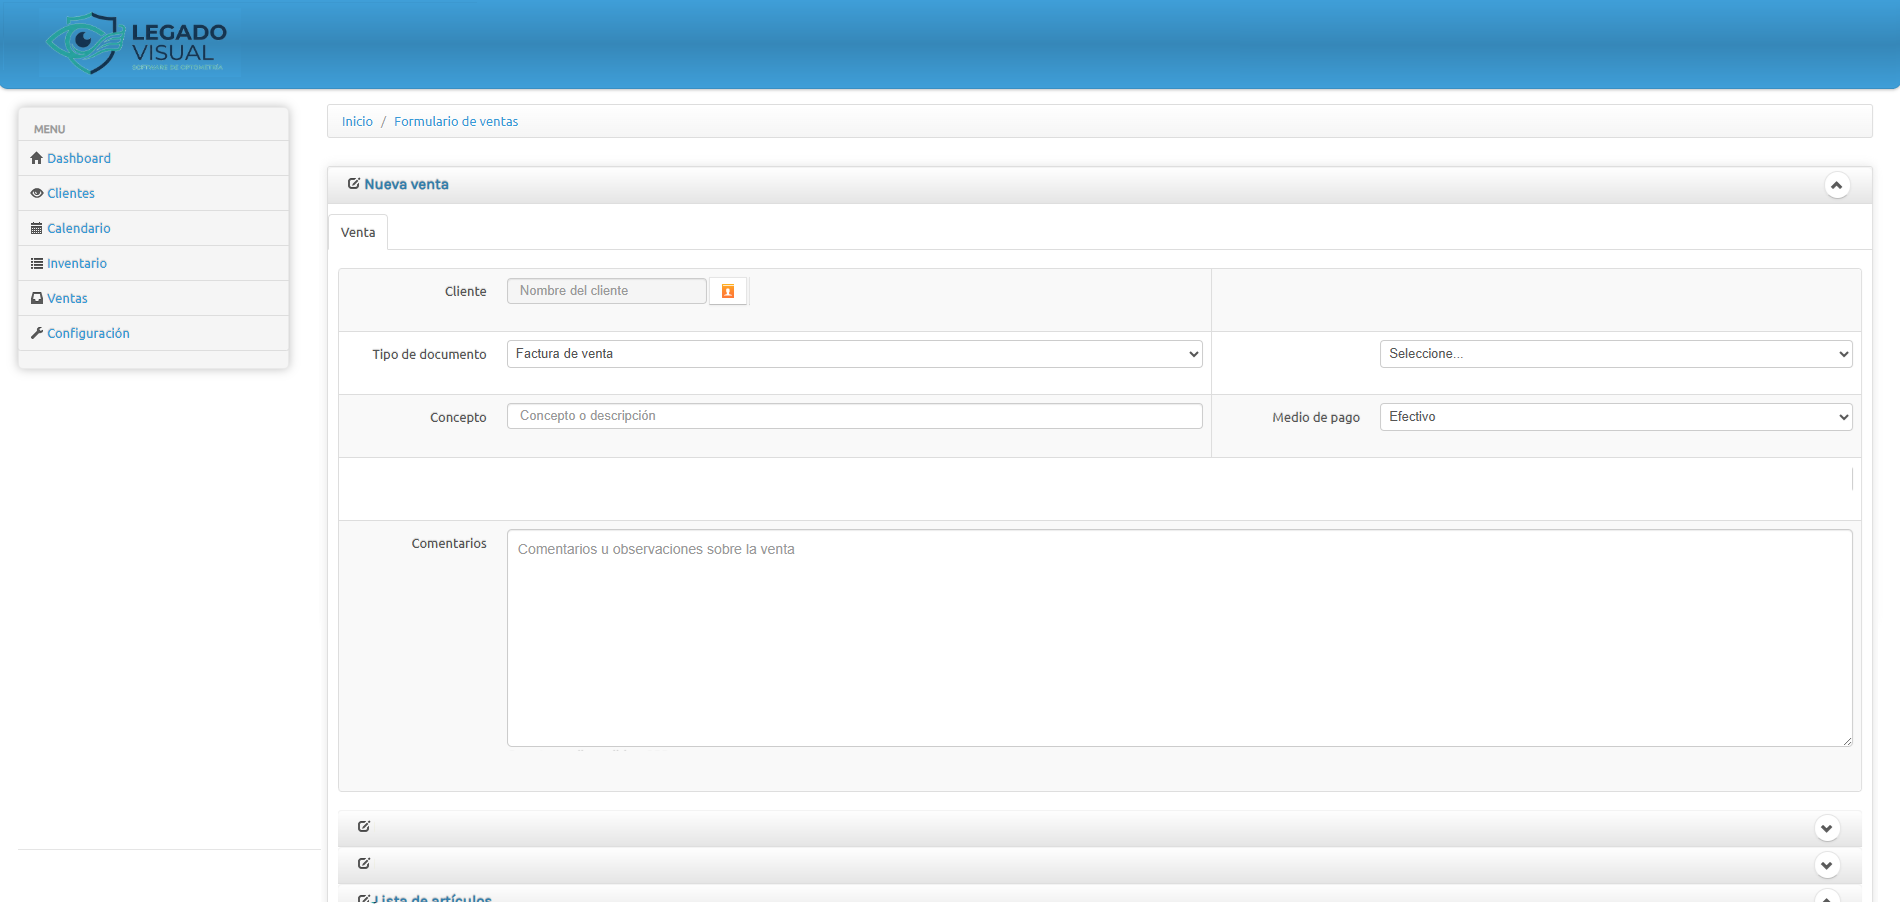Click the edit icon beside Nueva venta
The image size is (1900, 904).
coord(354,184)
